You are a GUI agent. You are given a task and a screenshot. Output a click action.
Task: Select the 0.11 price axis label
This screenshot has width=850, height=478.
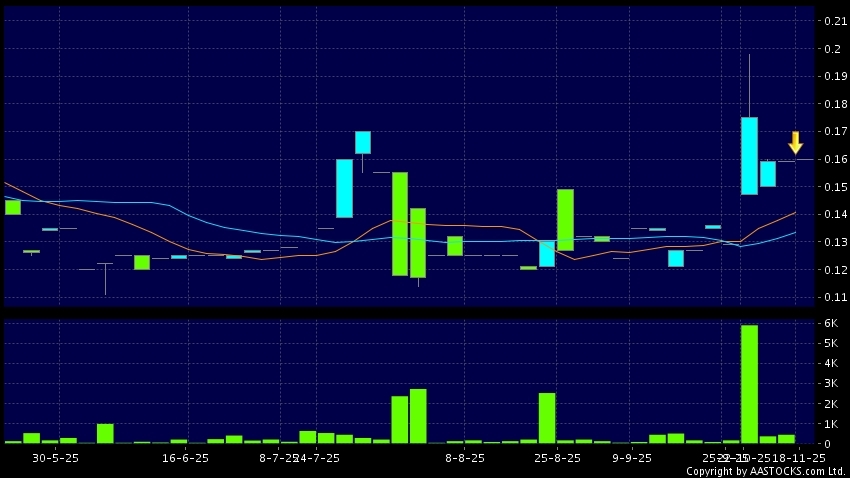pos(834,298)
